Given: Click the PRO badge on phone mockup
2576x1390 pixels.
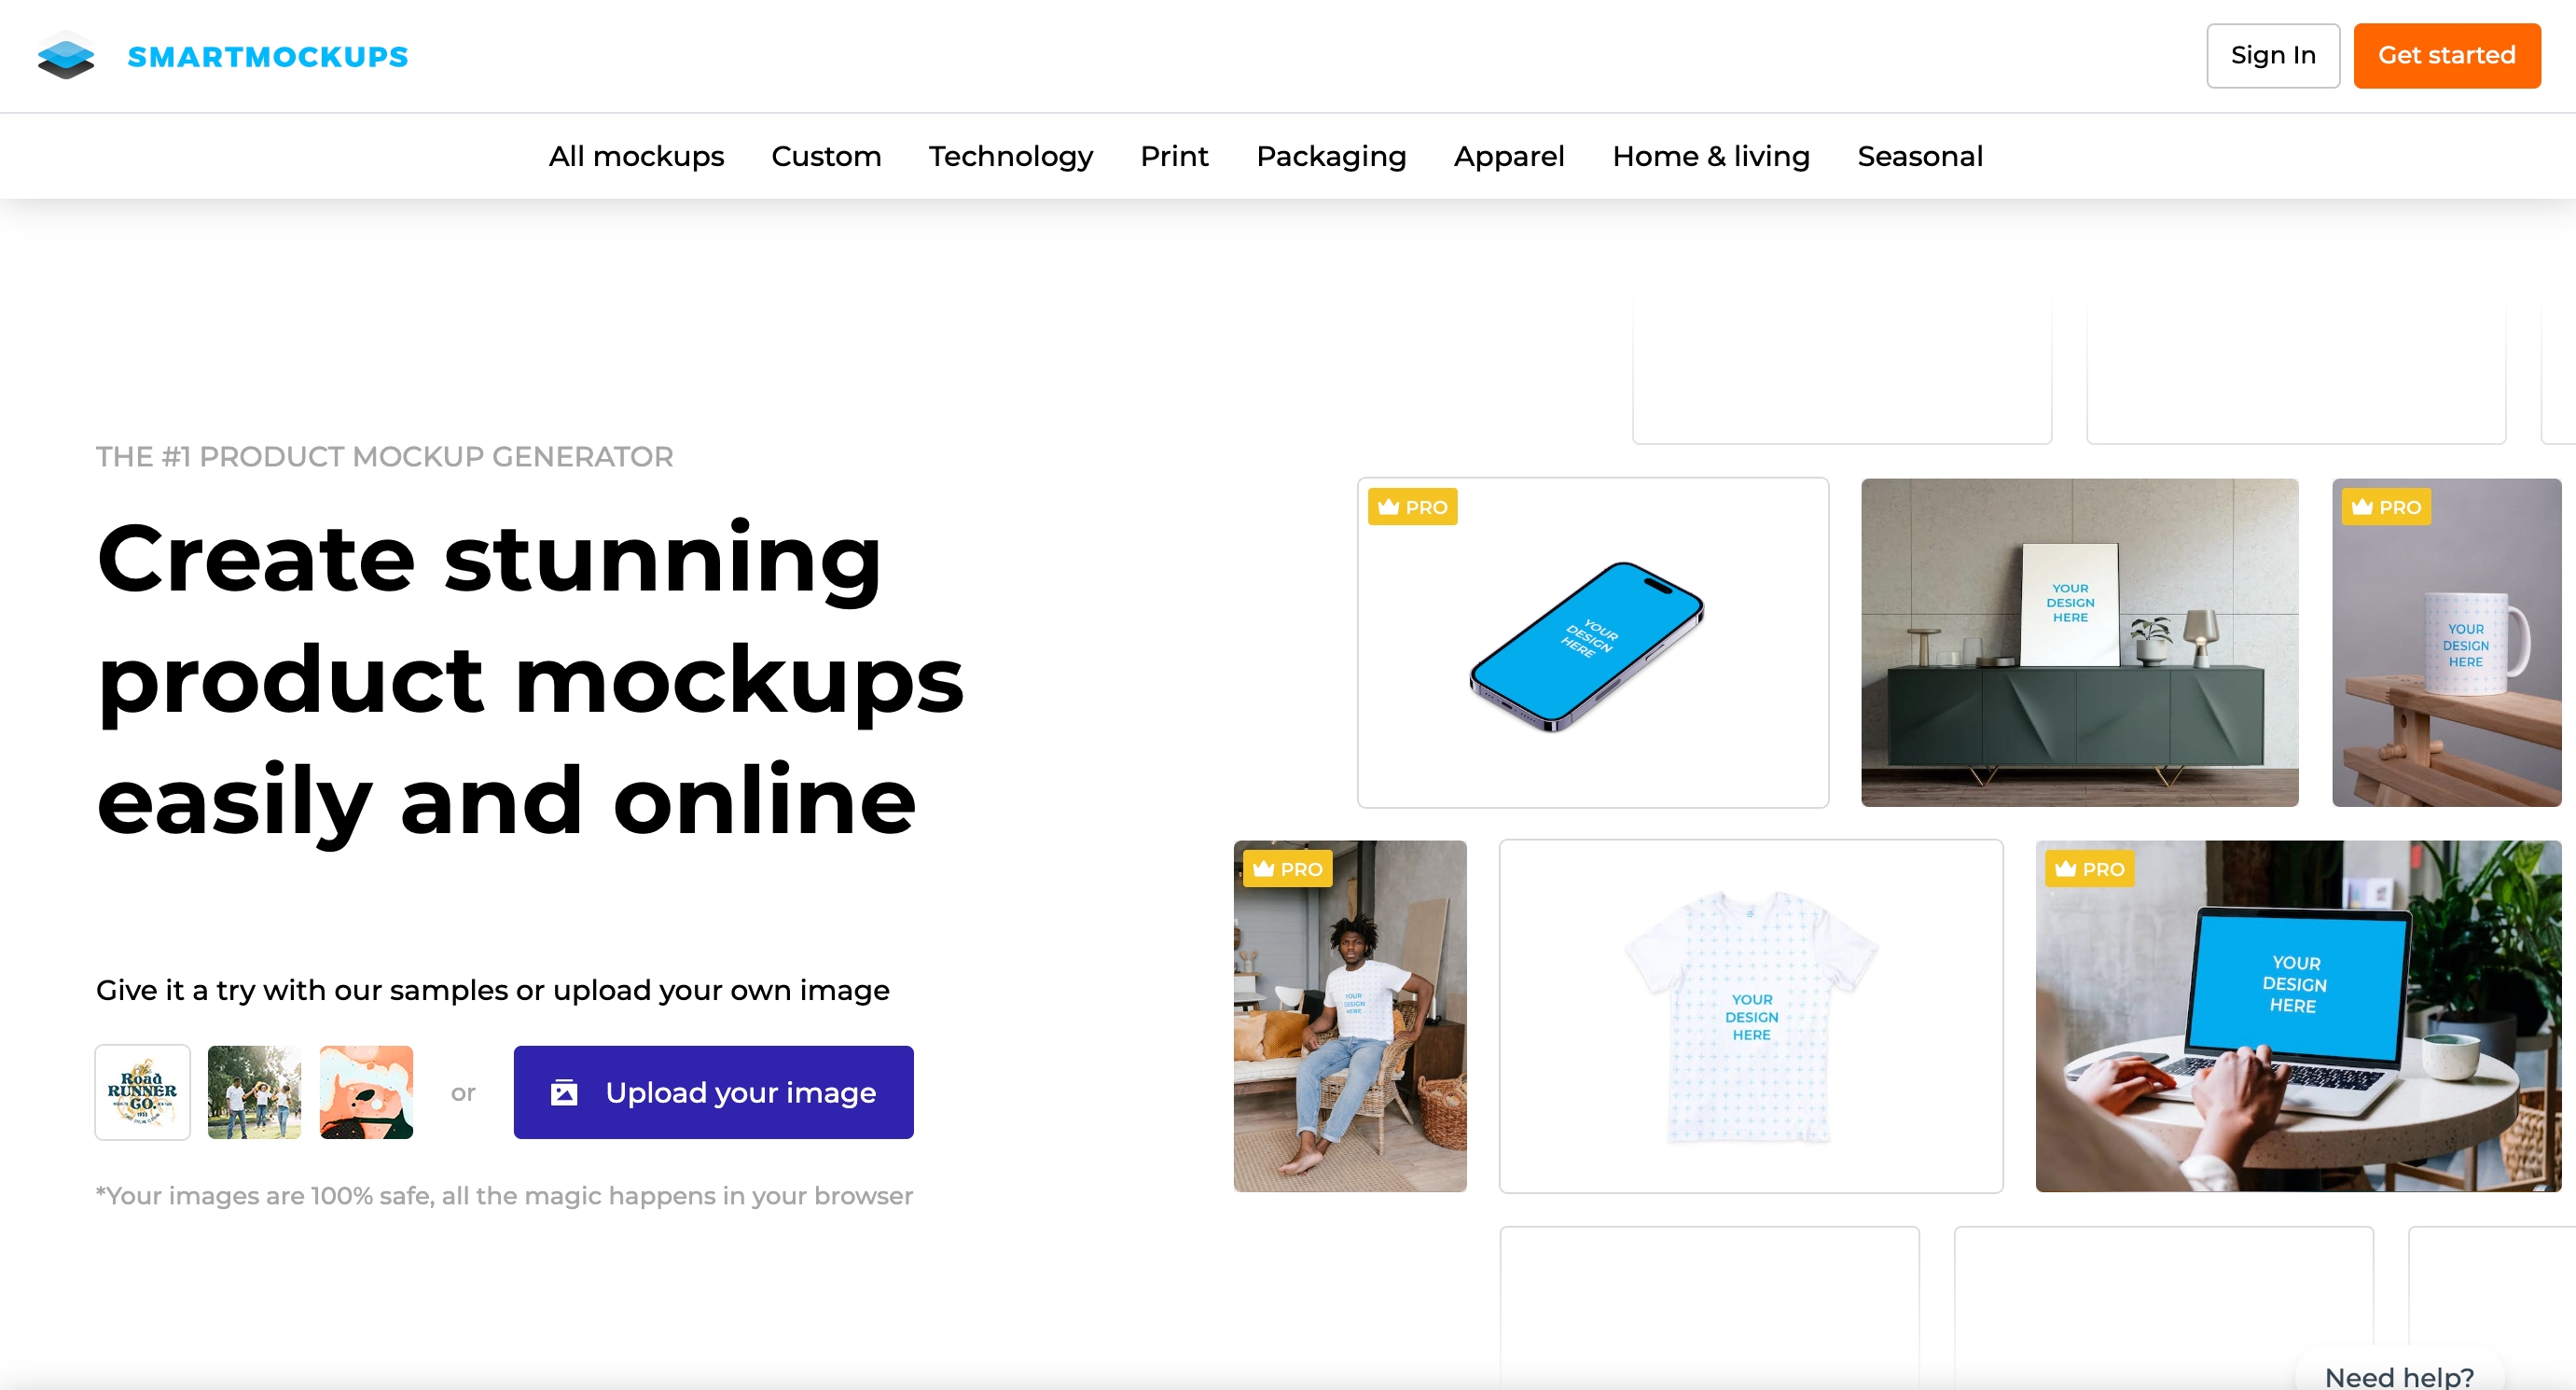Looking at the screenshot, I should [1411, 507].
